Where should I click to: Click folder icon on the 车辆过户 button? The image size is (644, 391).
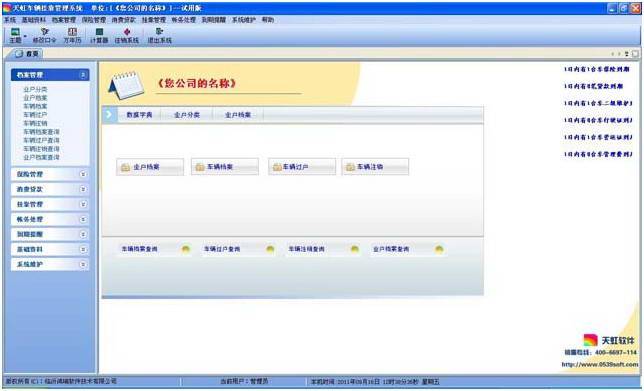pos(277,167)
